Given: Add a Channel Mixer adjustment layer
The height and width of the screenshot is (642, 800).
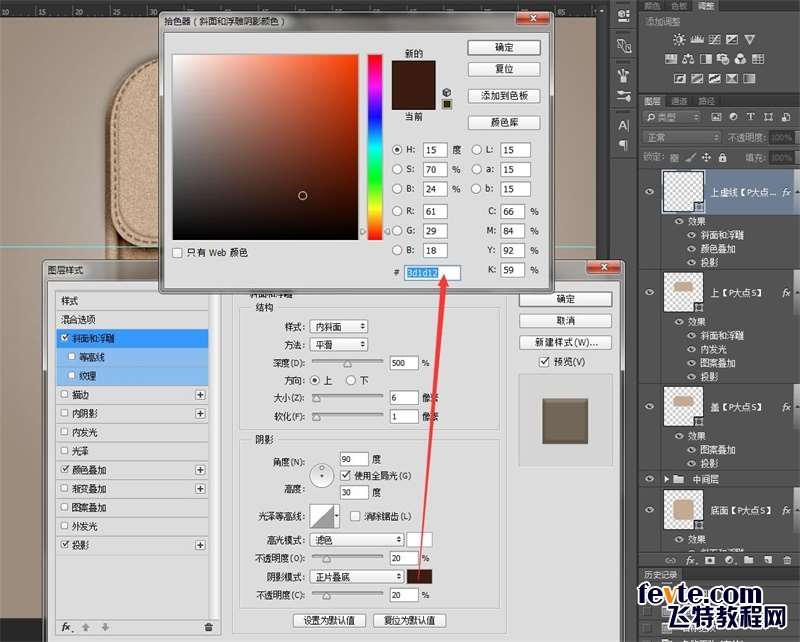Looking at the screenshot, I should pyautogui.click(x=740, y=59).
